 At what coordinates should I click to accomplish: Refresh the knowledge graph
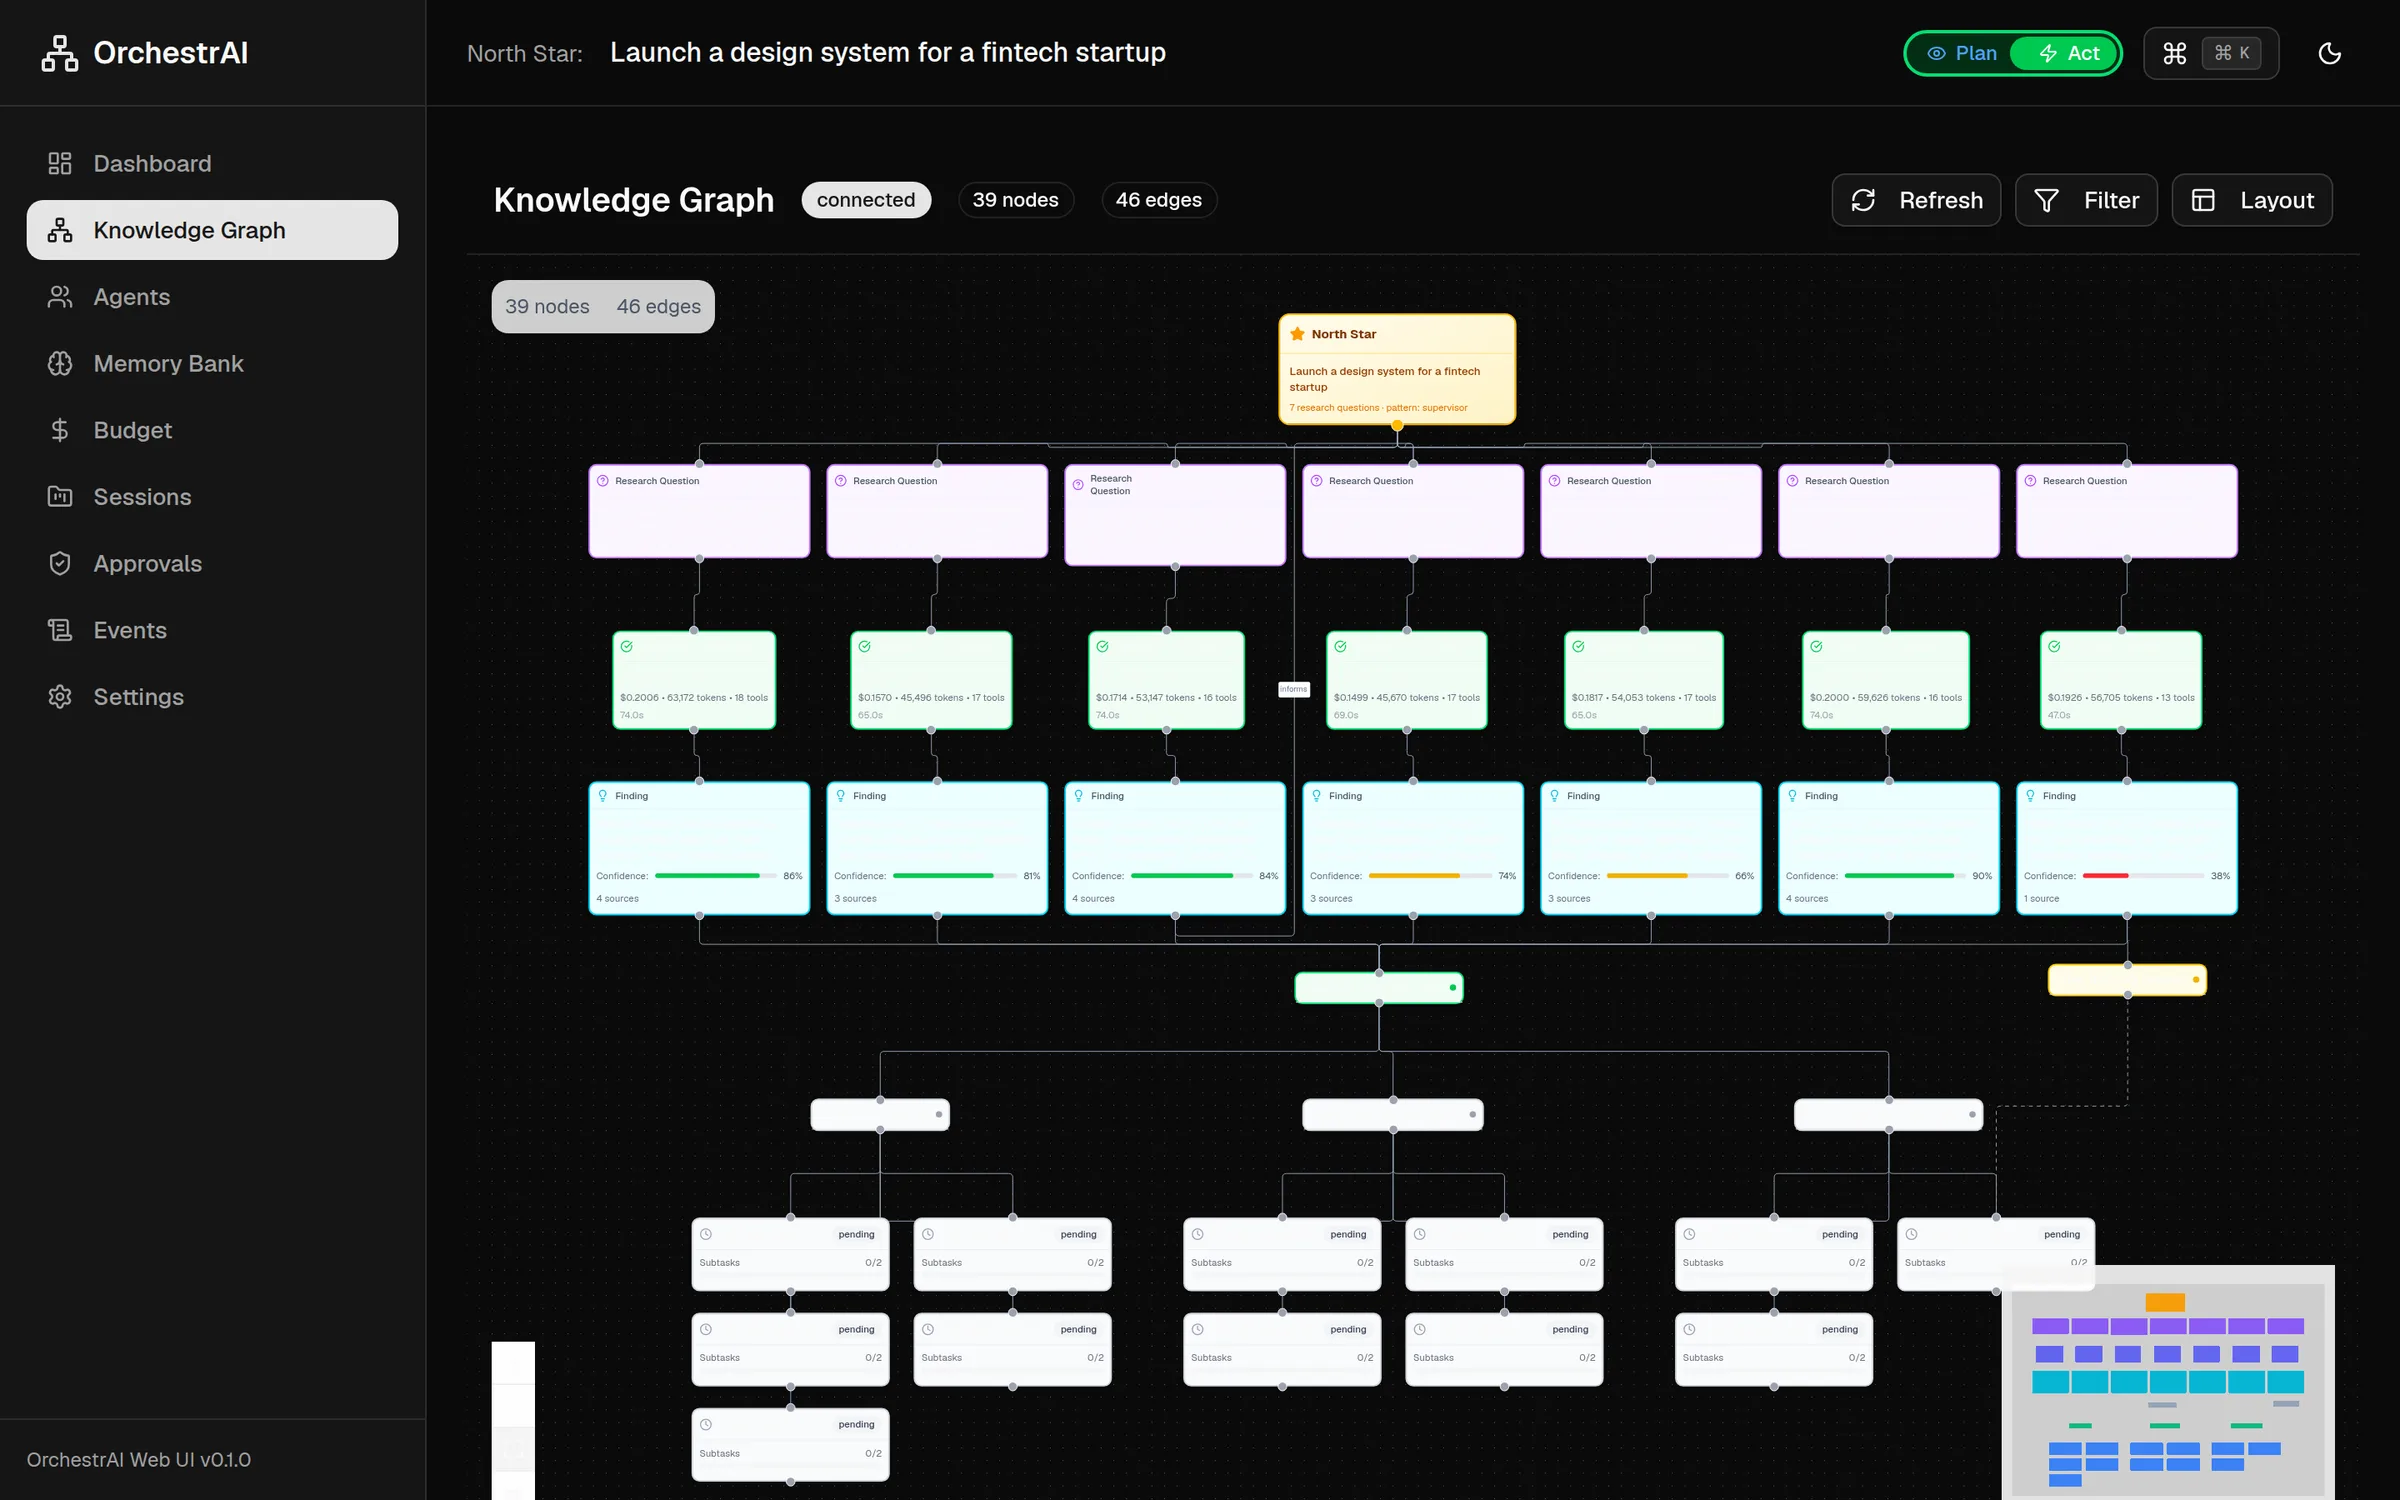tap(1915, 200)
